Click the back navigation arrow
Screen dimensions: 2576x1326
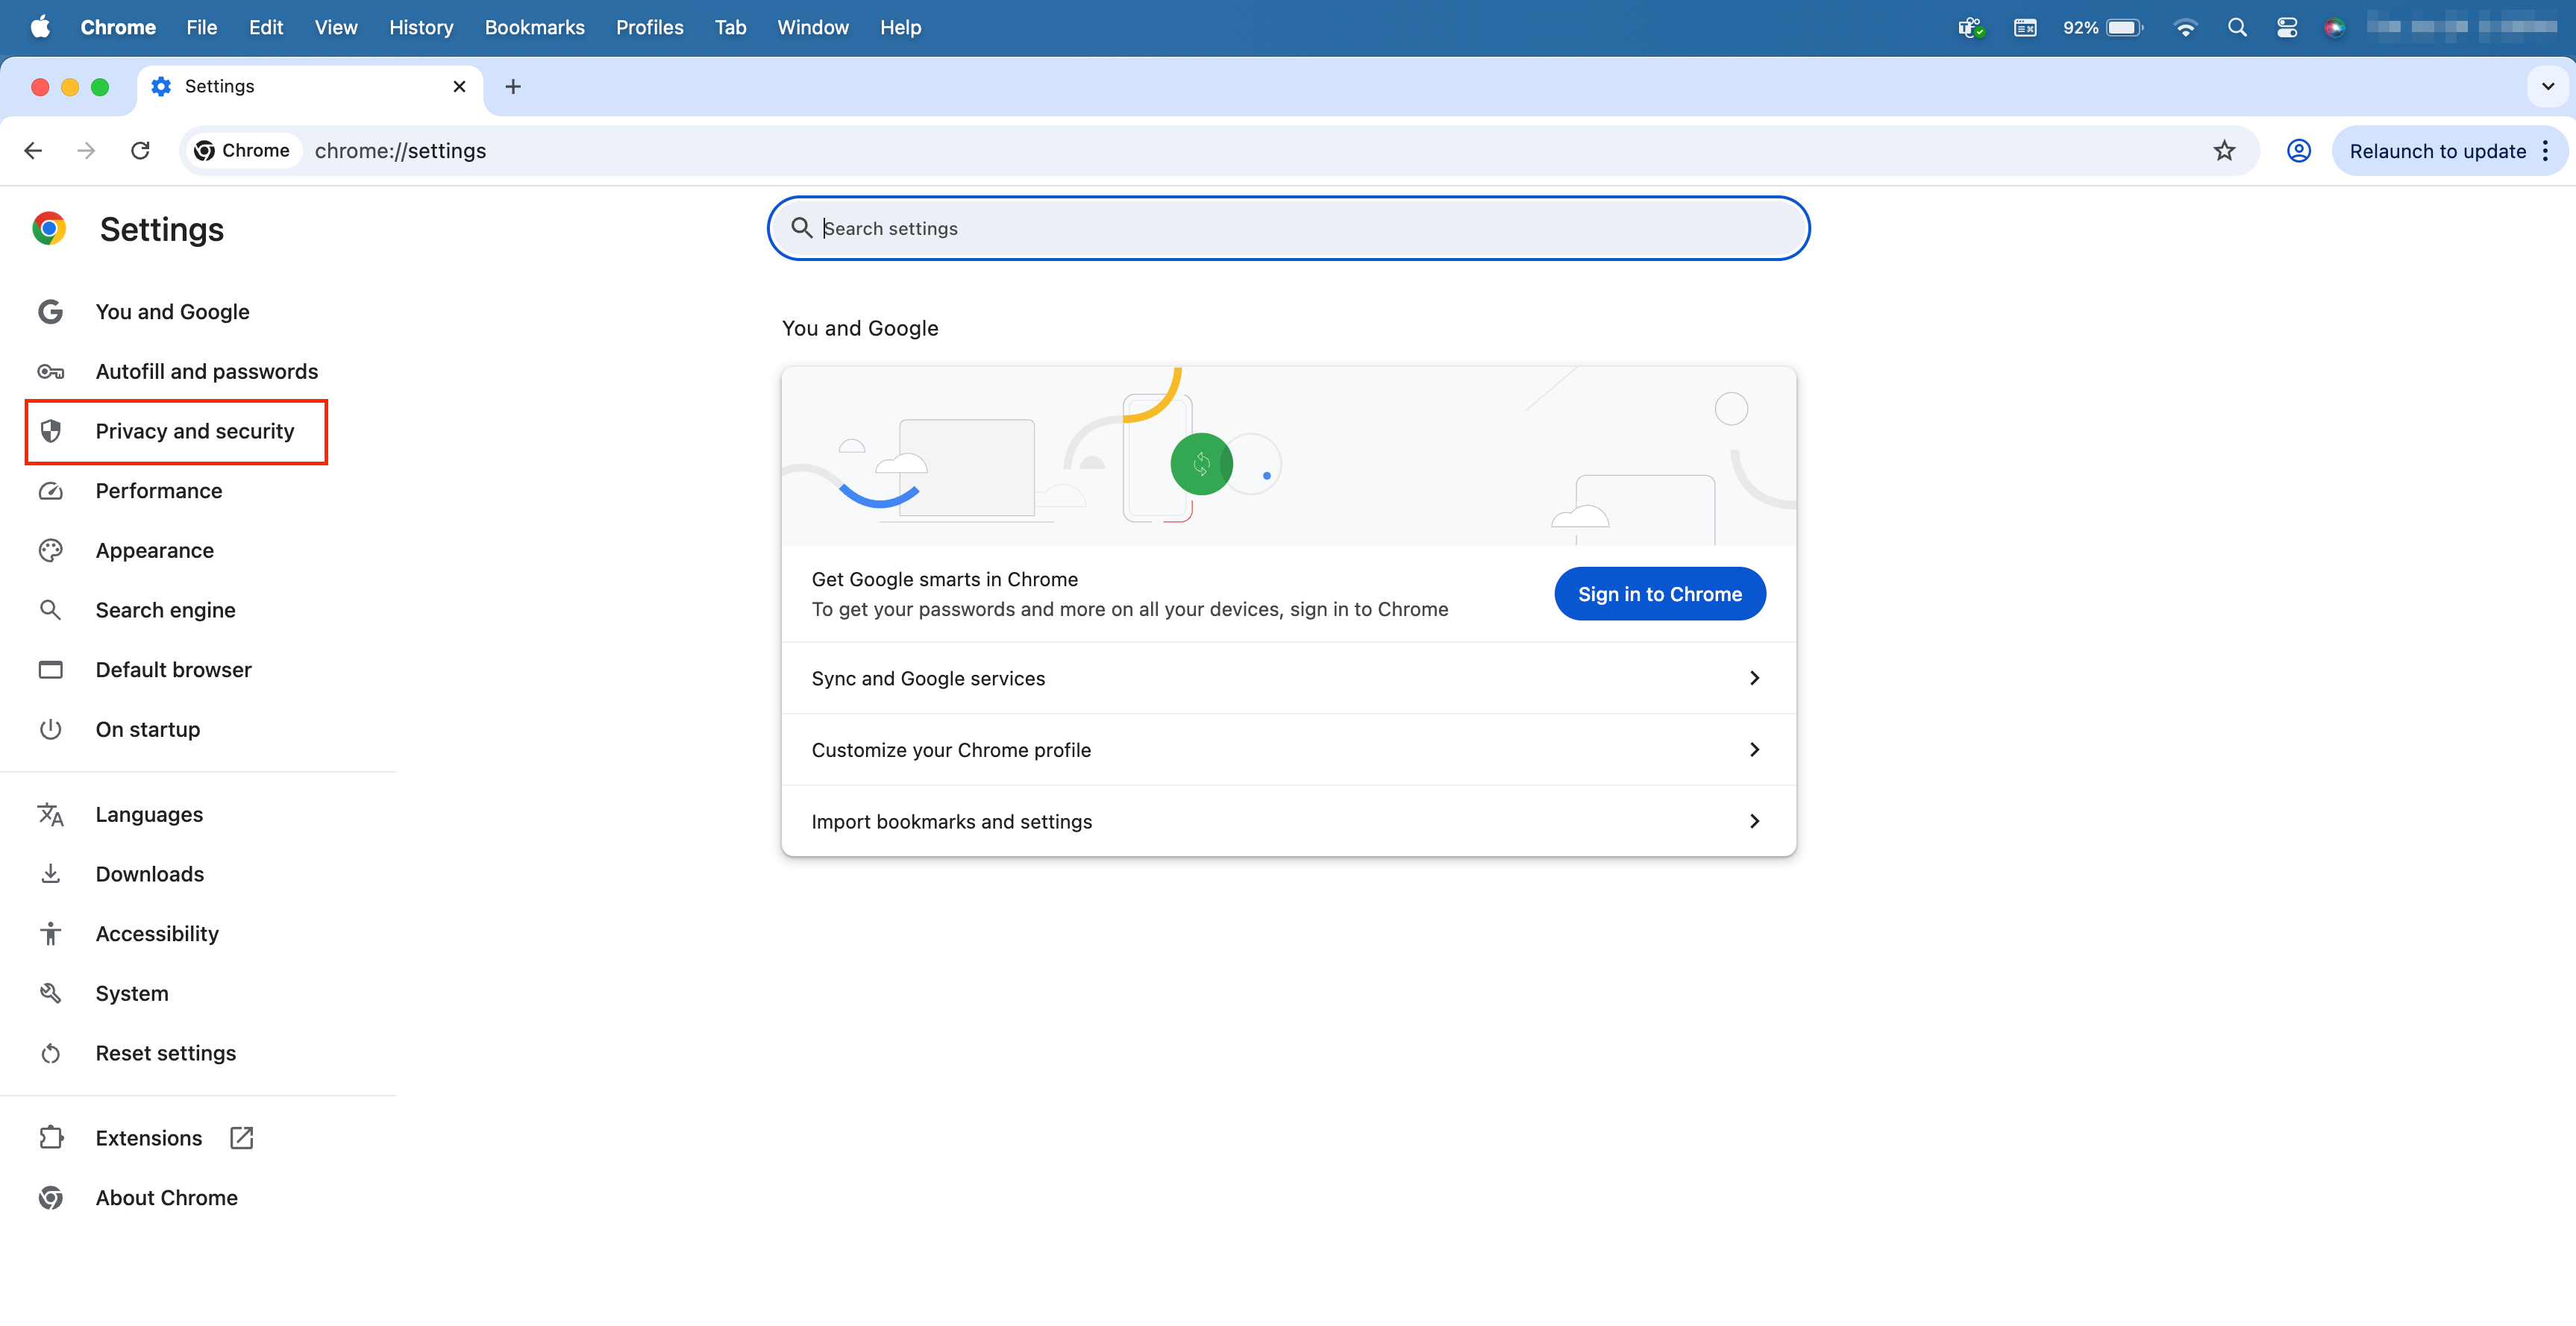point(33,151)
